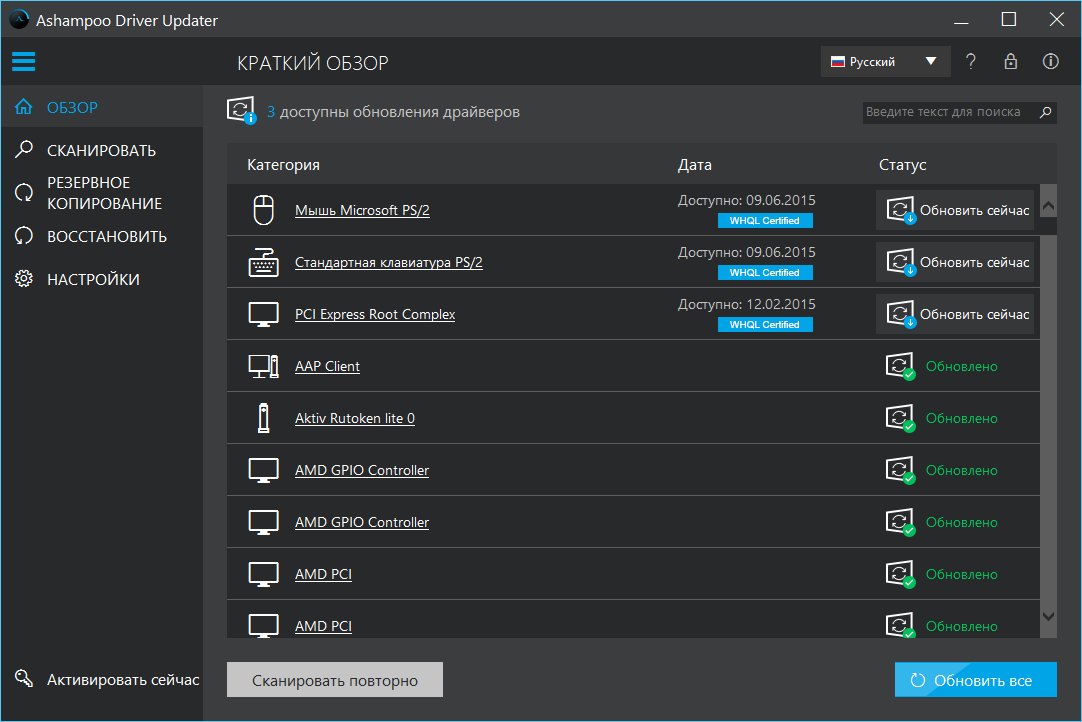Click the search magnifier icon
The width and height of the screenshot is (1082, 722).
(1045, 112)
